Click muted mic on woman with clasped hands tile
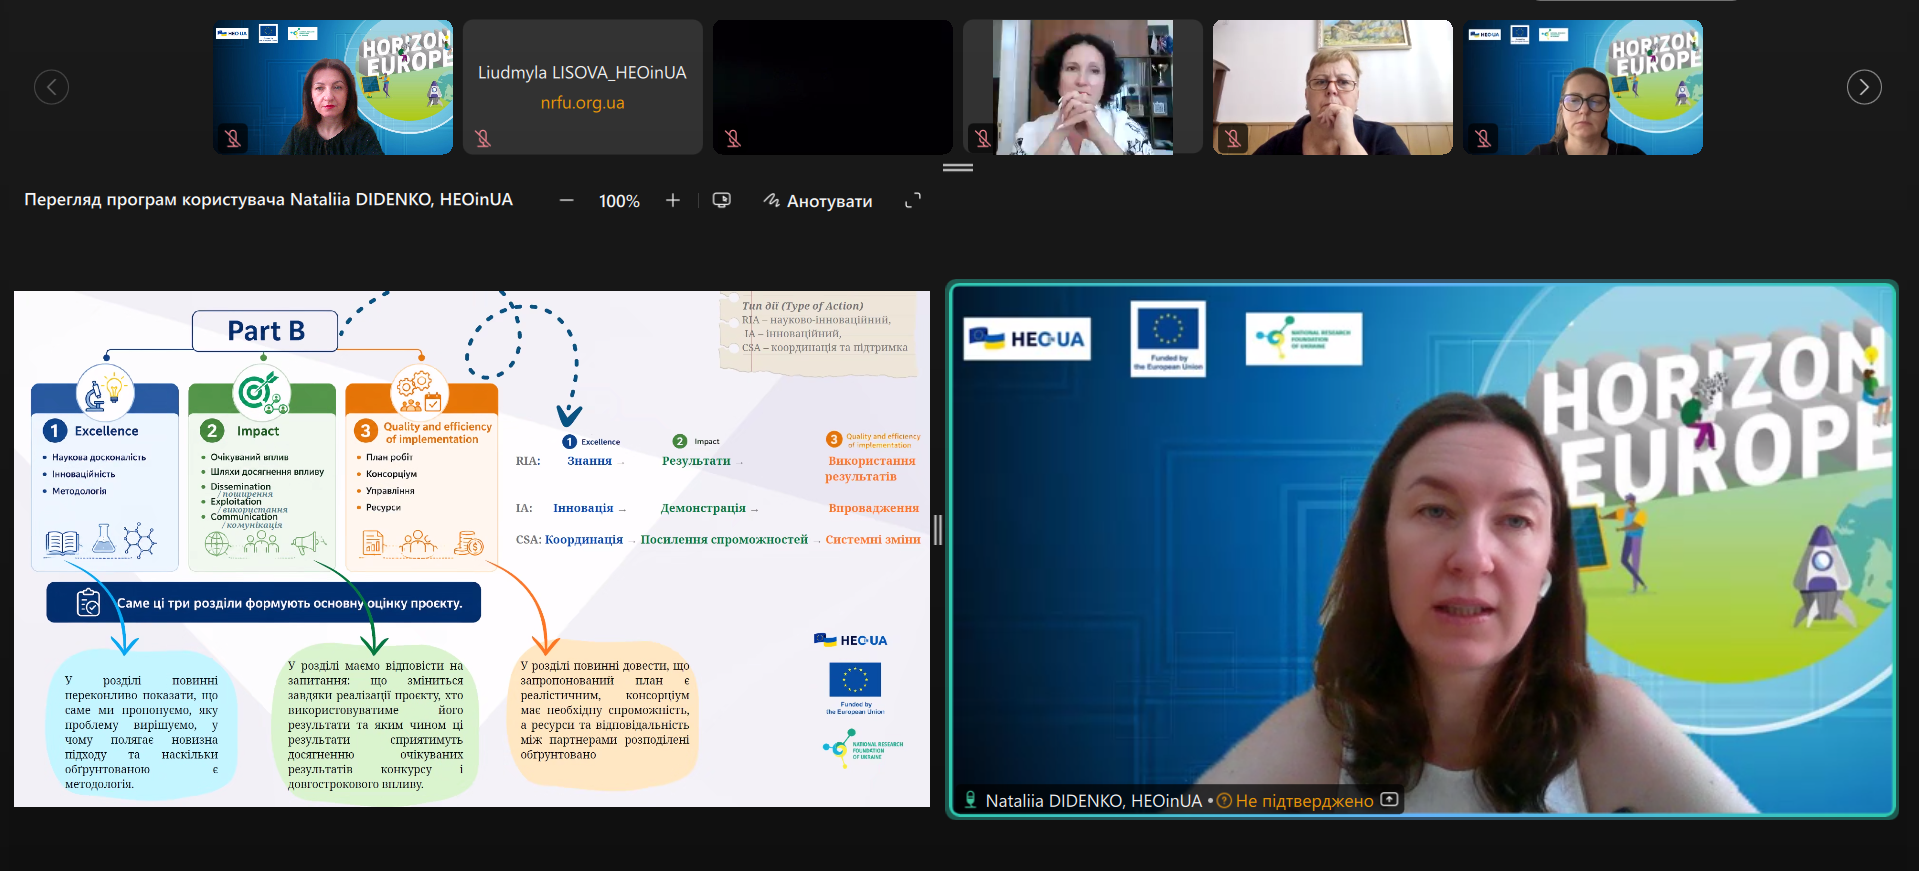Screen dimensions: 1919x871 (983, 138)
